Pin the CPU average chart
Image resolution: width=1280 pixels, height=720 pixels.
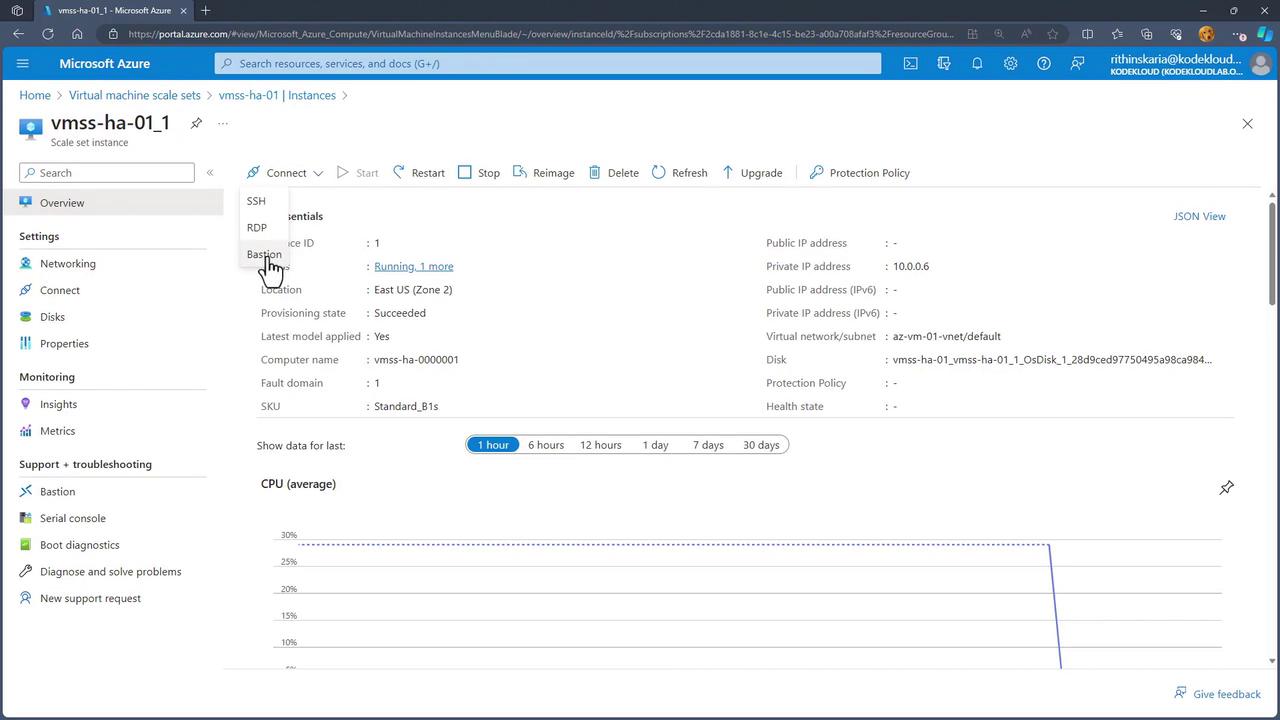tap(1226, 487)
